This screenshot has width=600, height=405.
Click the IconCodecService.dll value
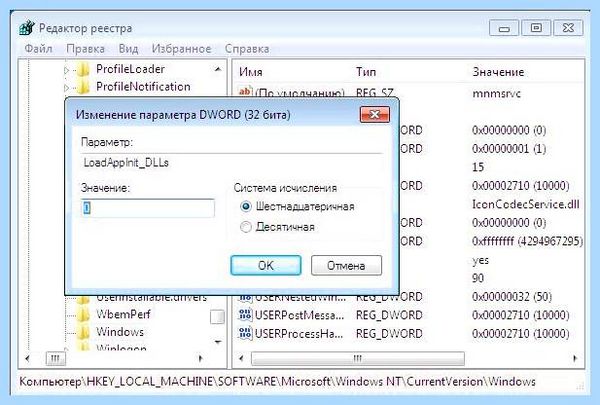[x=525, y=204]
